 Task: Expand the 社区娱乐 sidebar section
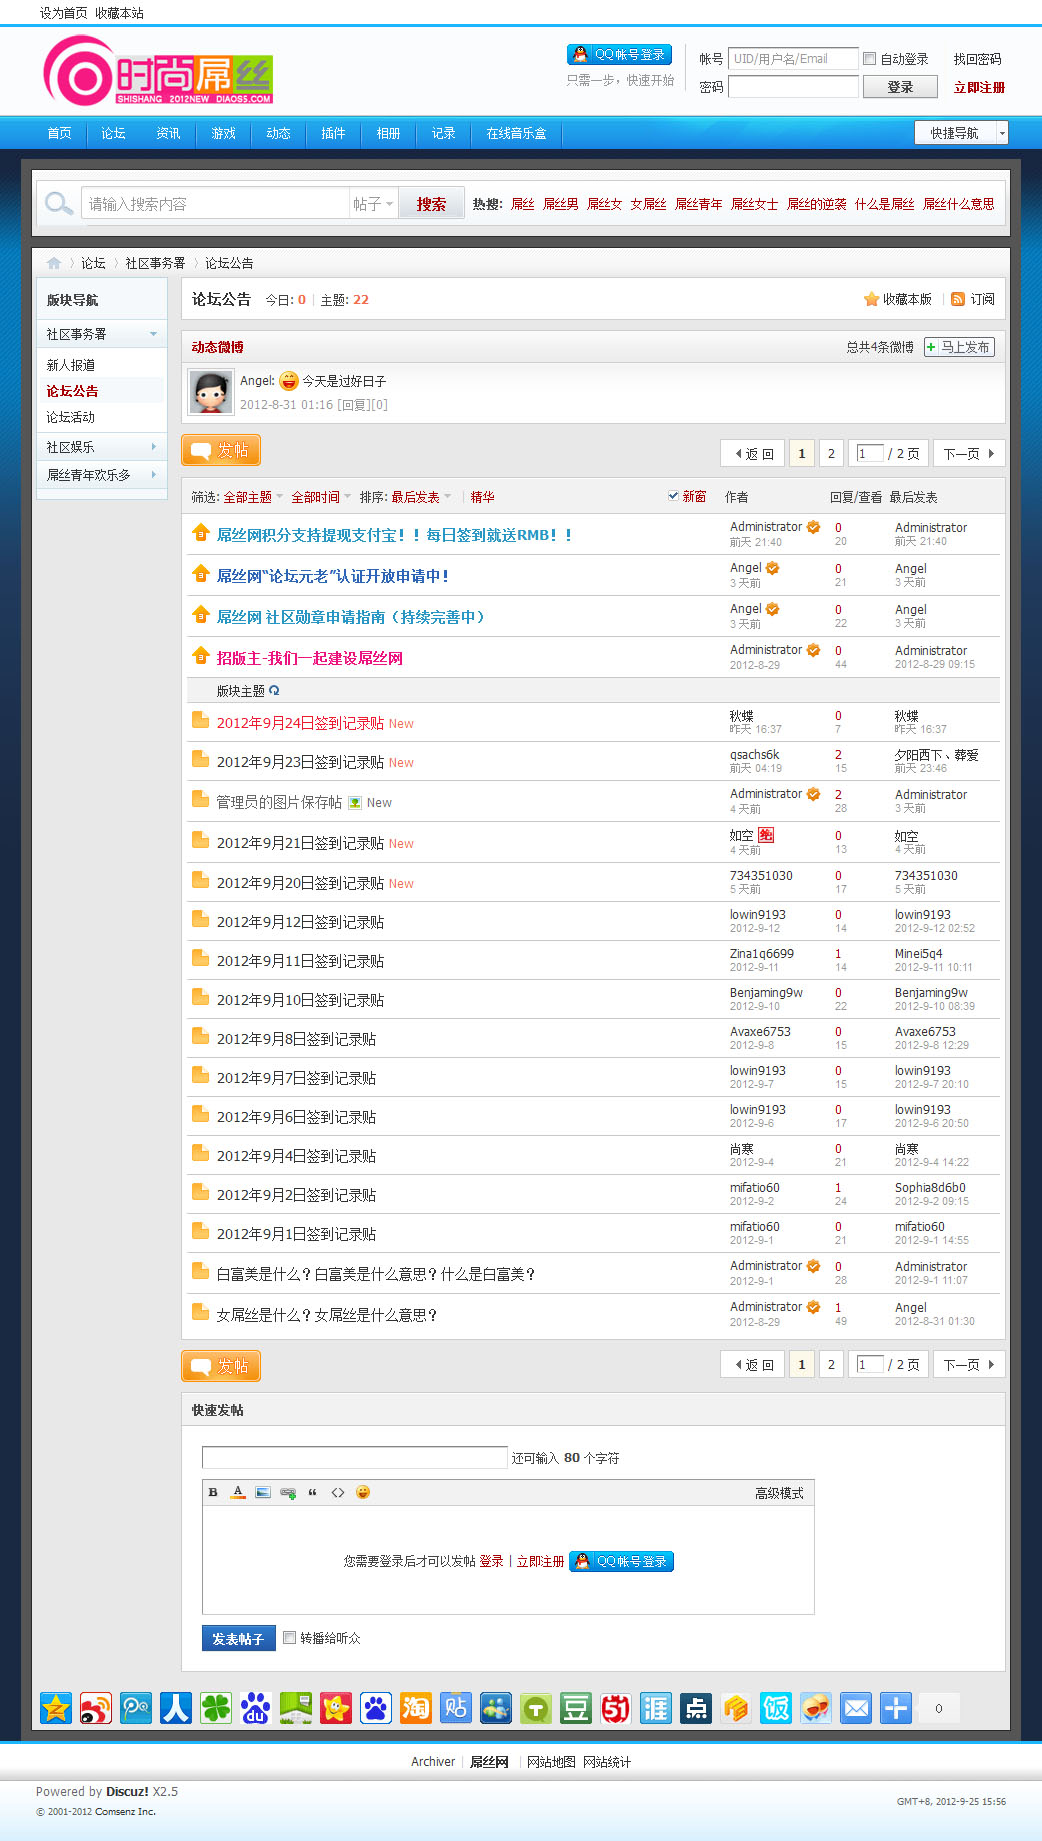(x=153, y=447)
